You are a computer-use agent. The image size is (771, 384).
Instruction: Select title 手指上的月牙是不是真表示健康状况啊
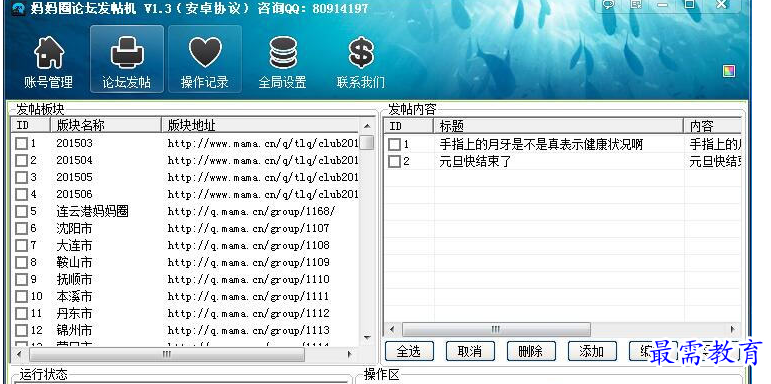541,145
